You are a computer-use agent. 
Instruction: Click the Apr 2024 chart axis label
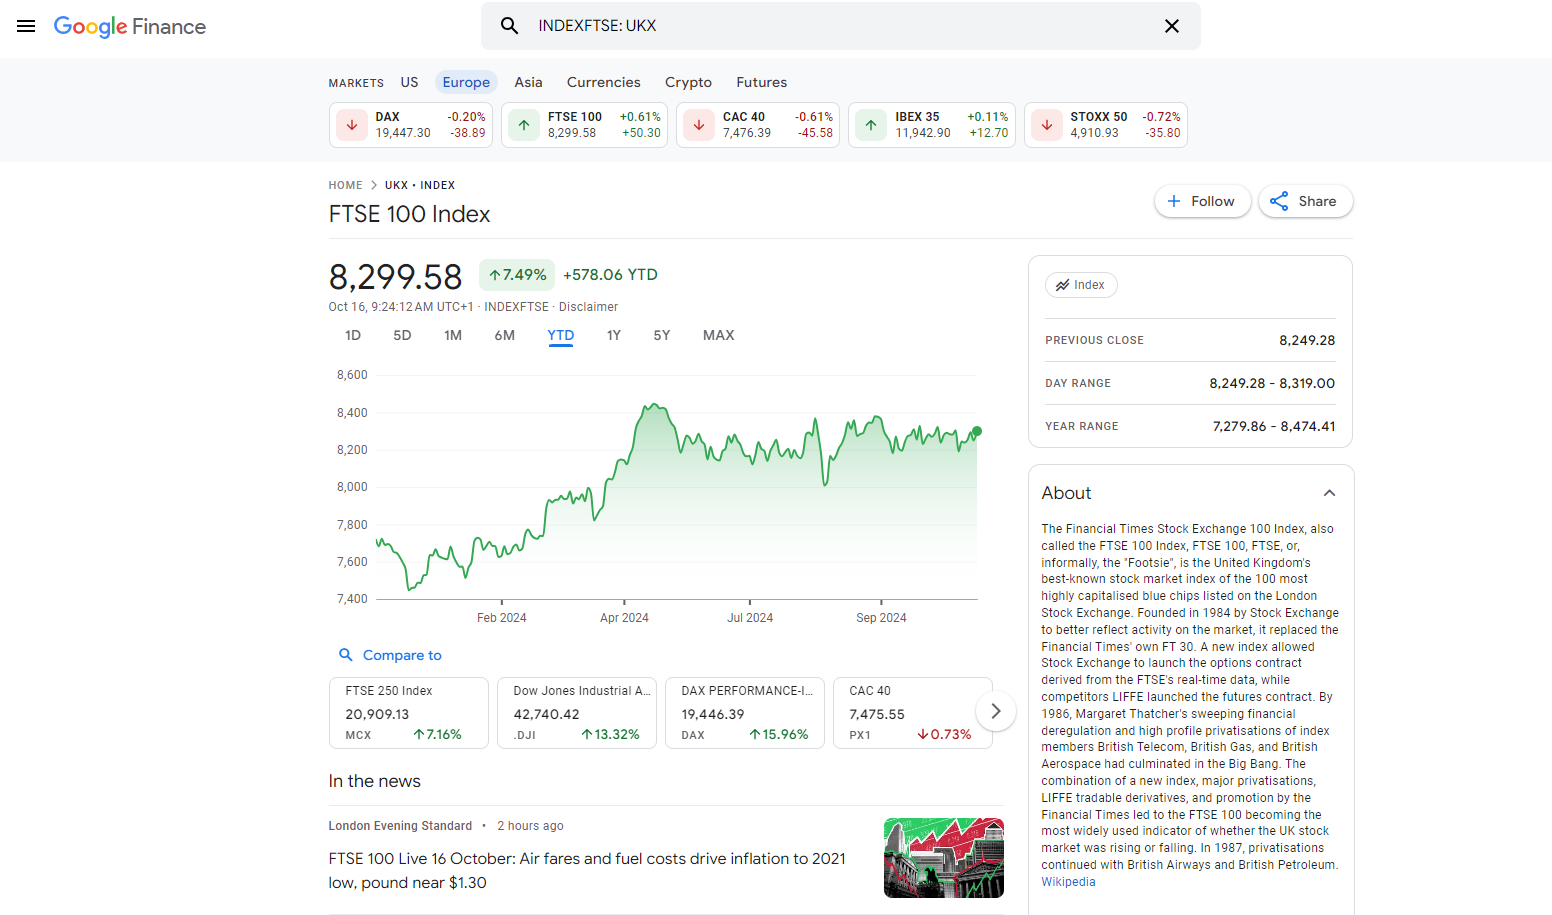624,618
